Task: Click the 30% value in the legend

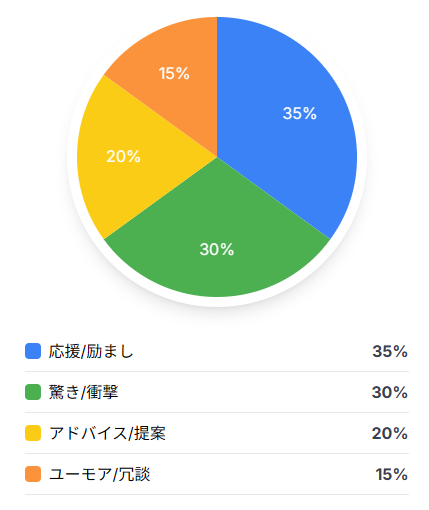Action: point(390,392)
